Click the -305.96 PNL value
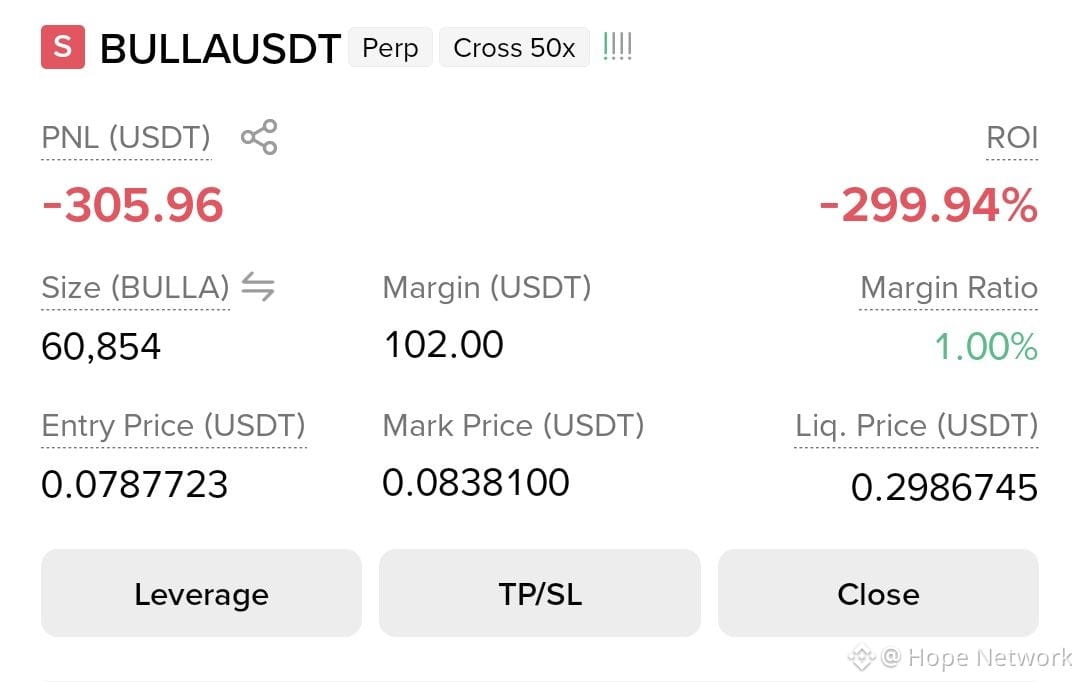The image size is (1080, 682). (132, 205)
